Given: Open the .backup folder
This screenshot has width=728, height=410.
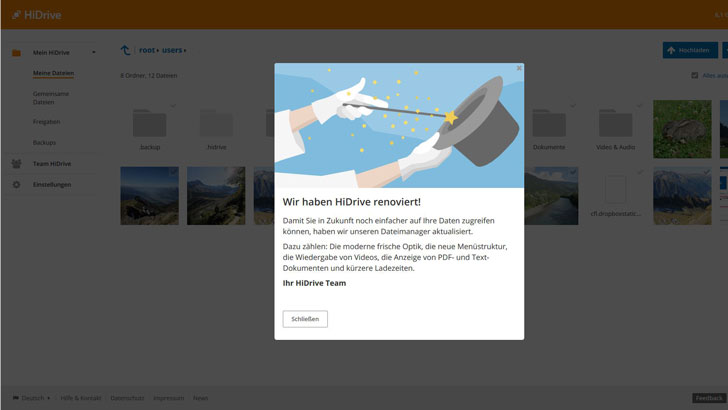Looking at the screenshot, I should (150, 123).
